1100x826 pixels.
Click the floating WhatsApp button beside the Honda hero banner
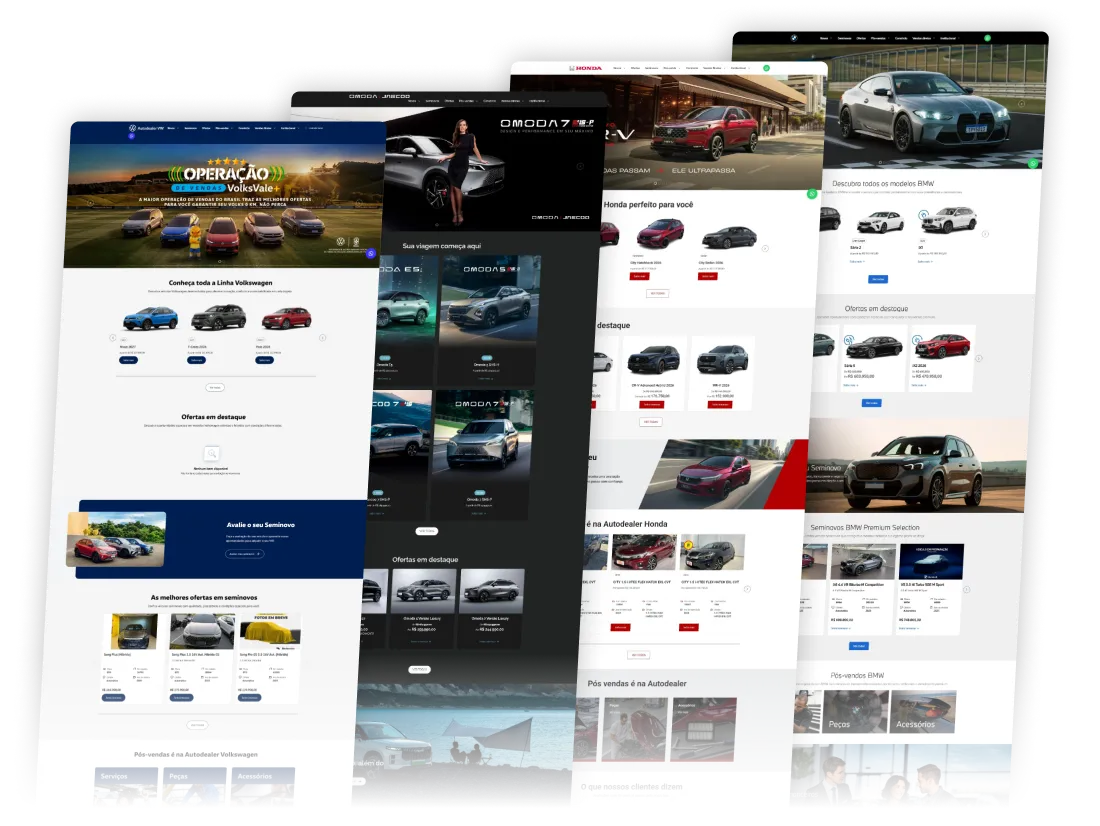click(812, 194)
